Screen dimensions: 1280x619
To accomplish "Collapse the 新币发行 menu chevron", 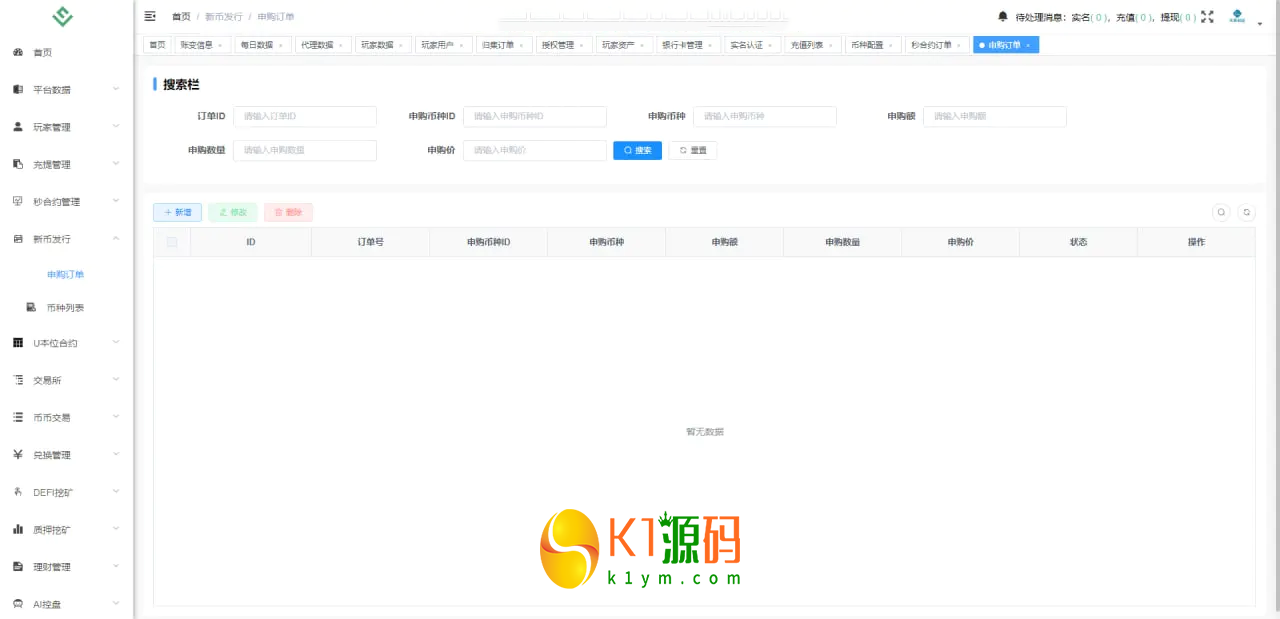I will pyautogui.click(x=116, y=239).
